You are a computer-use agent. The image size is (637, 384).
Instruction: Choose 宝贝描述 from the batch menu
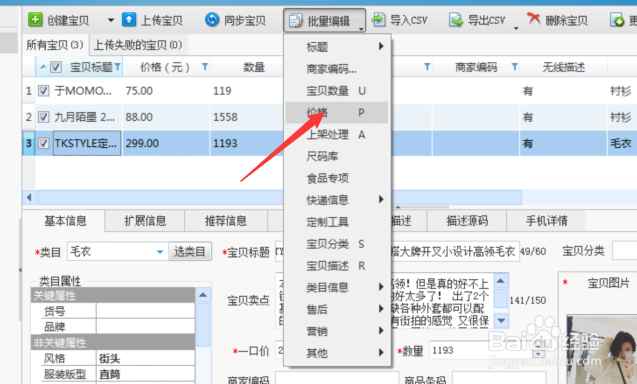pyautogui.click(x=337, y=266)
